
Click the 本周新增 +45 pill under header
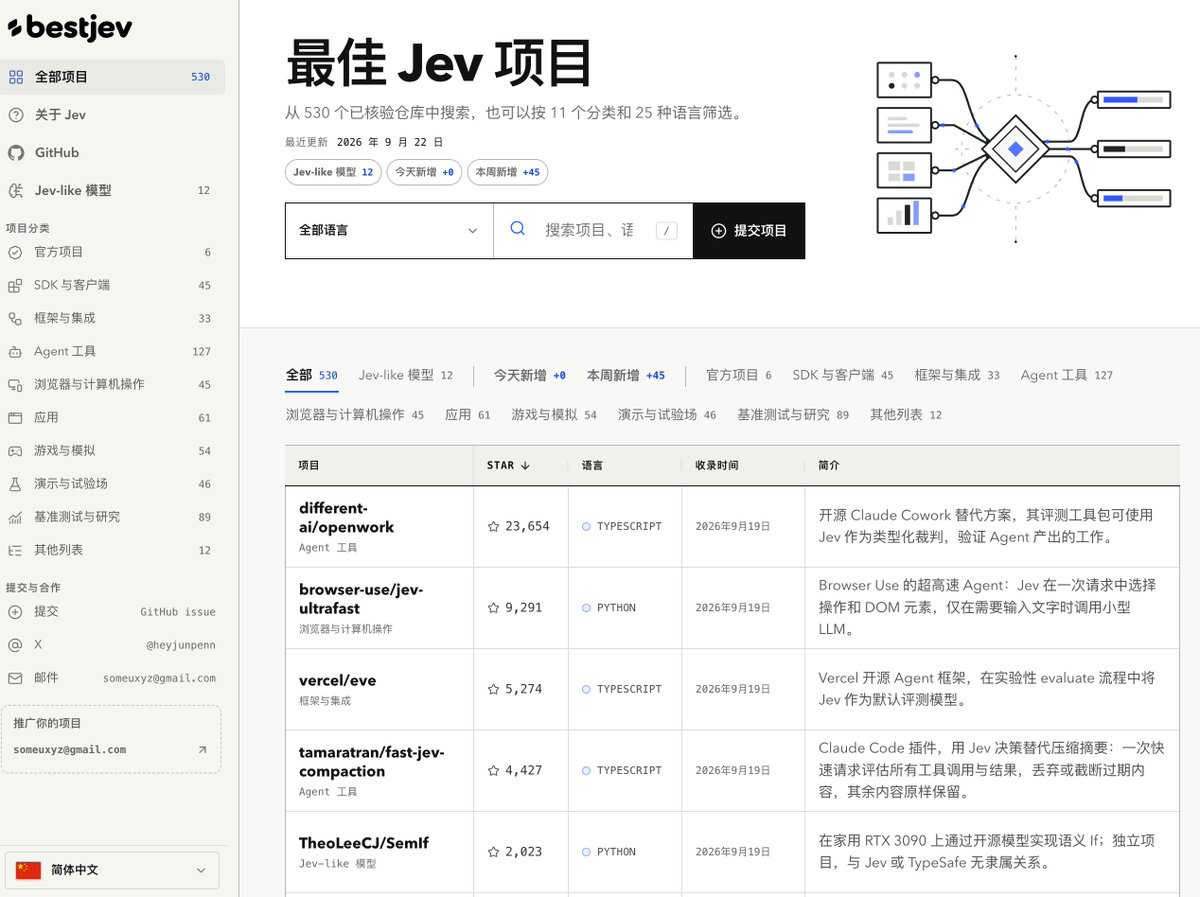[x=507, y=172]
